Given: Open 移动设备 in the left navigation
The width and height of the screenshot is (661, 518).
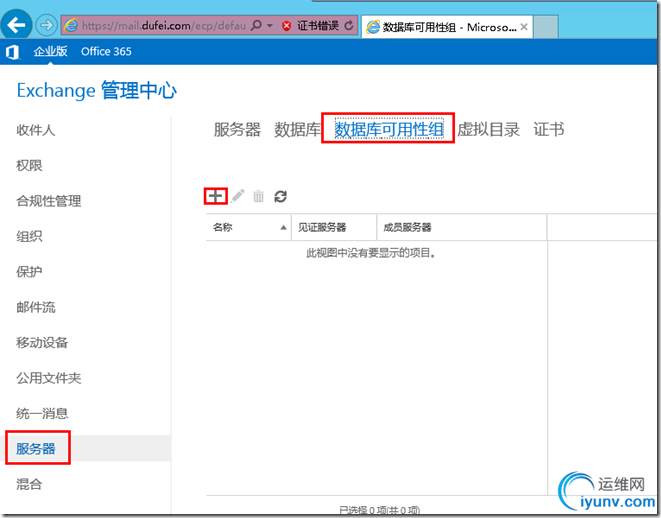Looking at the screenshot, I should 42,343.
